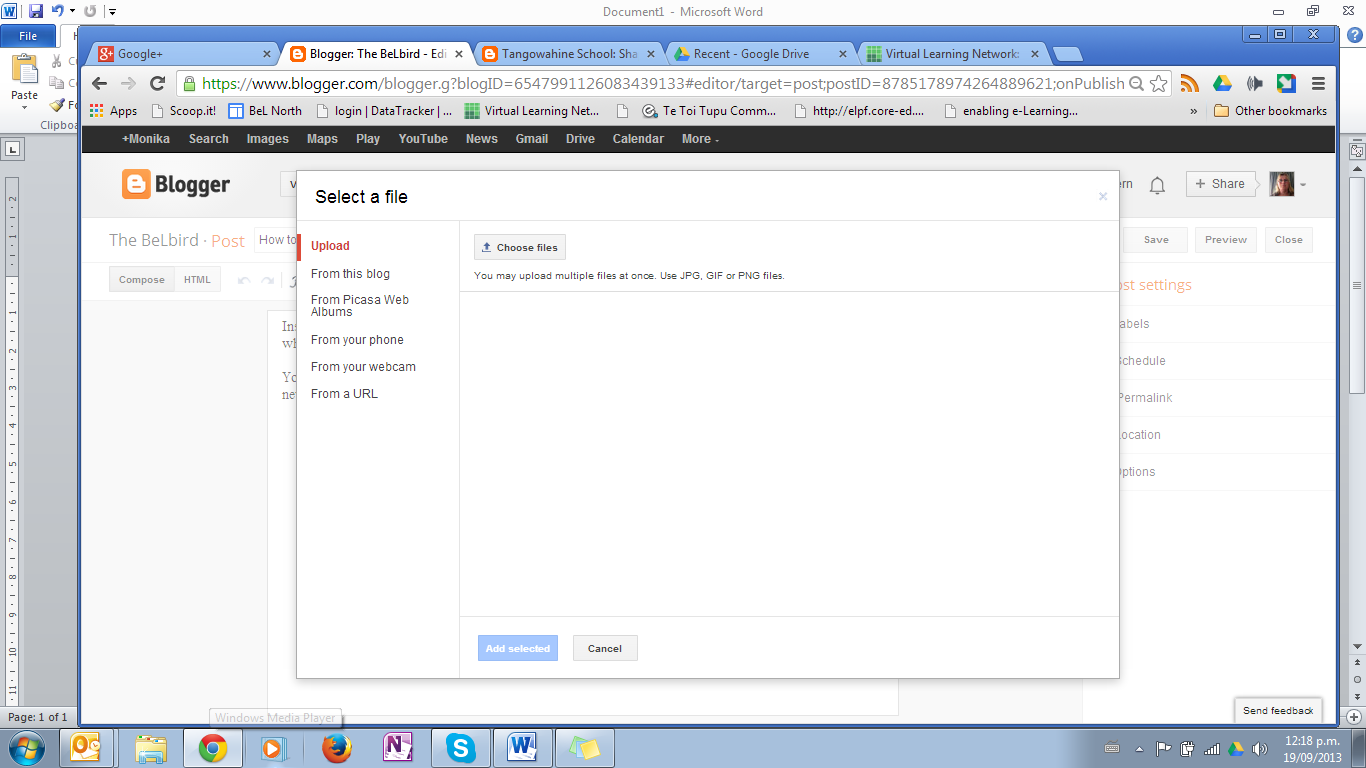Select From your webcam source

coord(363,367)
